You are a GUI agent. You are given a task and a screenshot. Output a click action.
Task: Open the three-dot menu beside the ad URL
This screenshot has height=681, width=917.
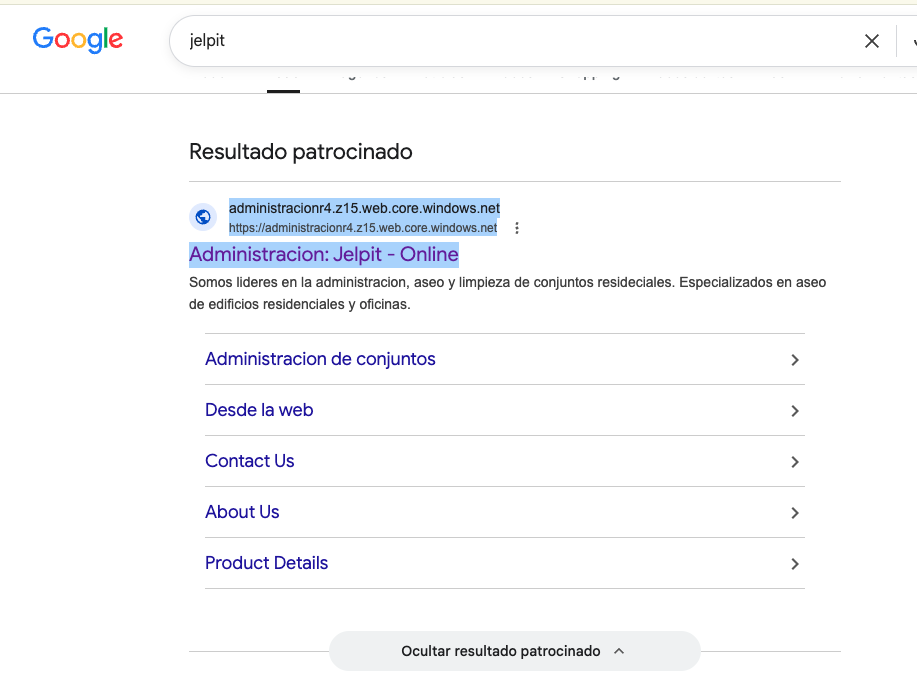tap(516, 228)
